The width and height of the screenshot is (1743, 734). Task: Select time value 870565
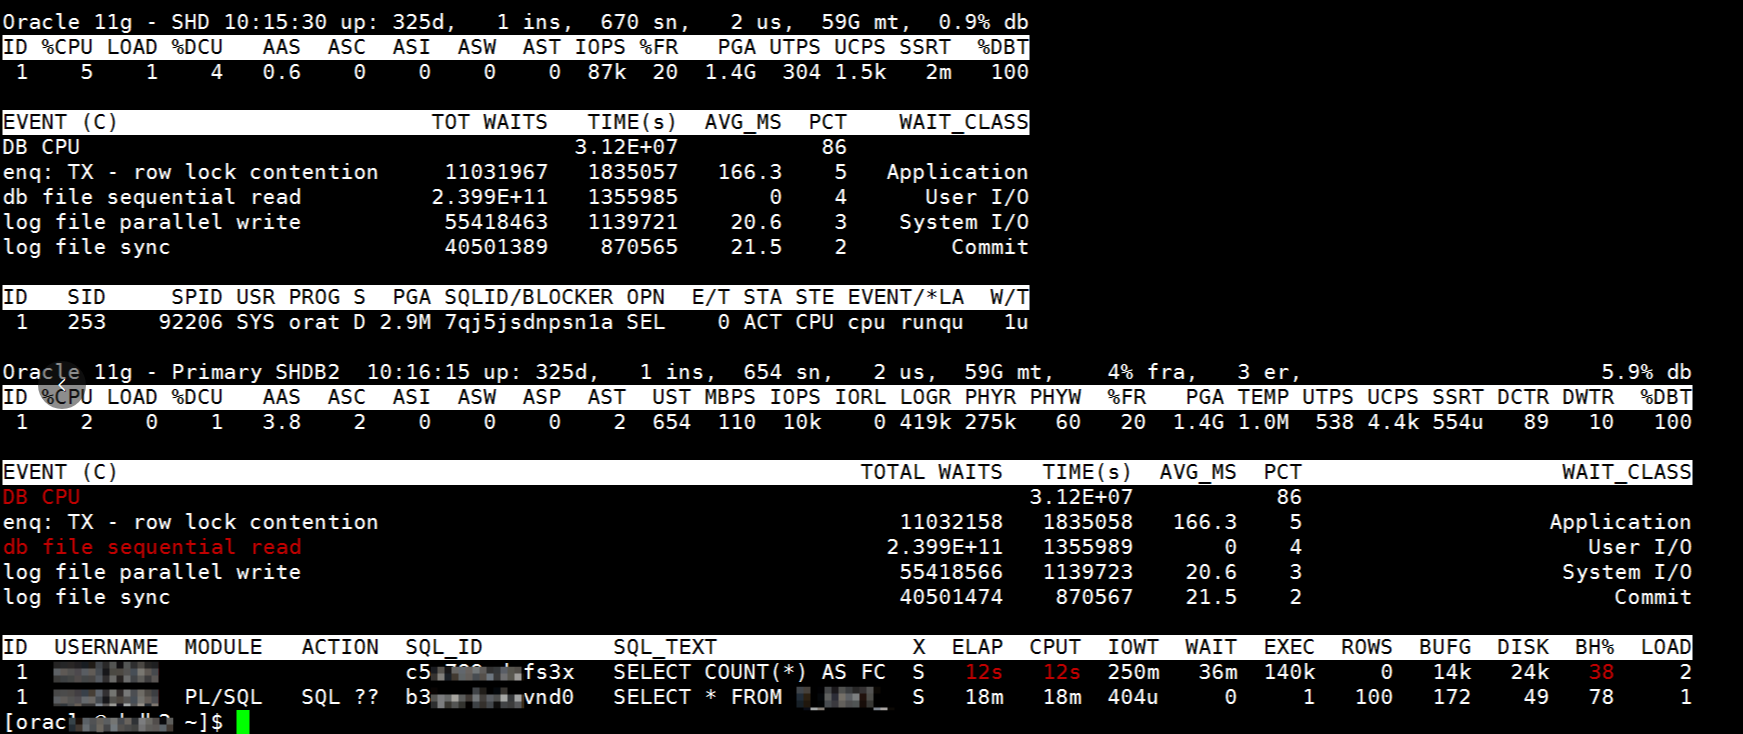[639, 247]
